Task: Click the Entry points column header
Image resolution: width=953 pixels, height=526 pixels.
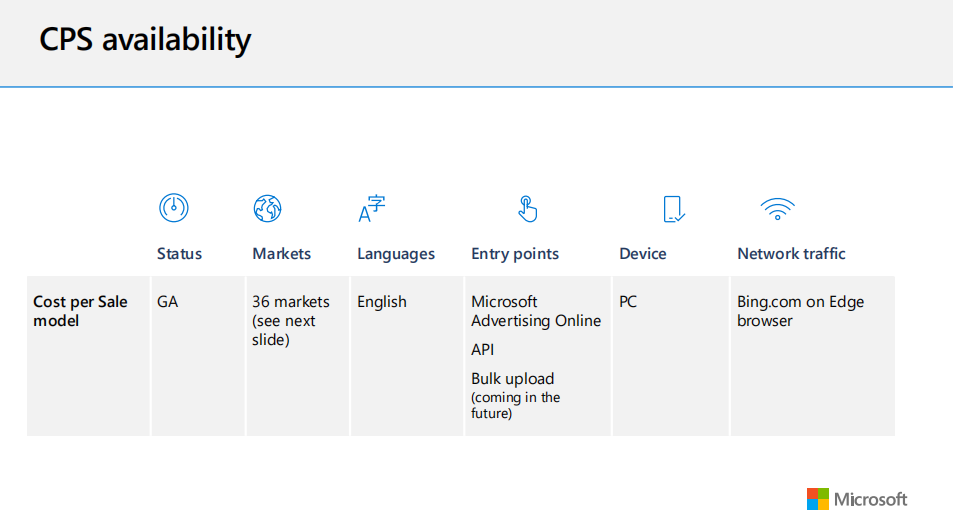Action: [x=515, y=254]
